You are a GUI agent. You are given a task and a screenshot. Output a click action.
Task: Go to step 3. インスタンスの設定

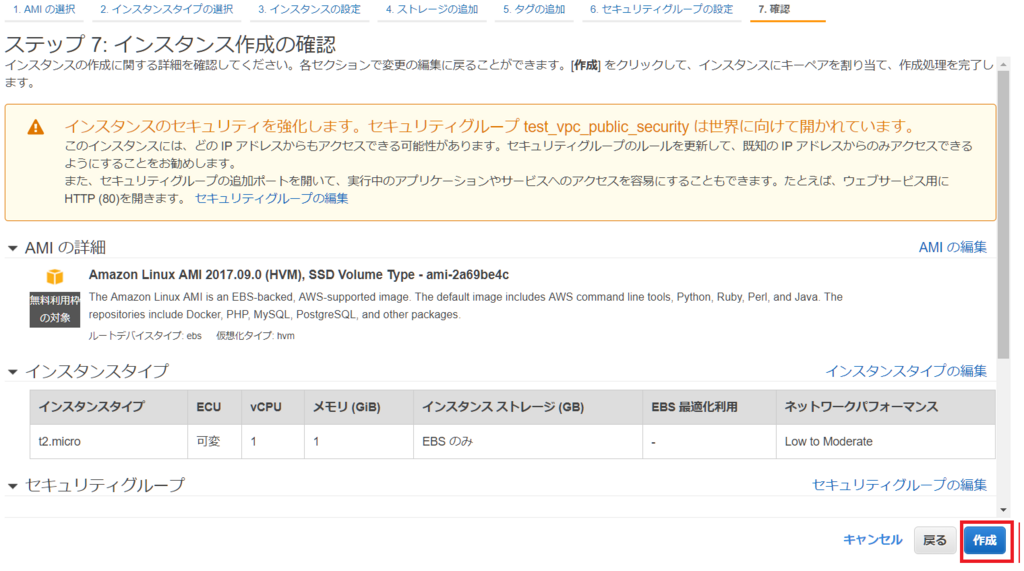(309, 10)
